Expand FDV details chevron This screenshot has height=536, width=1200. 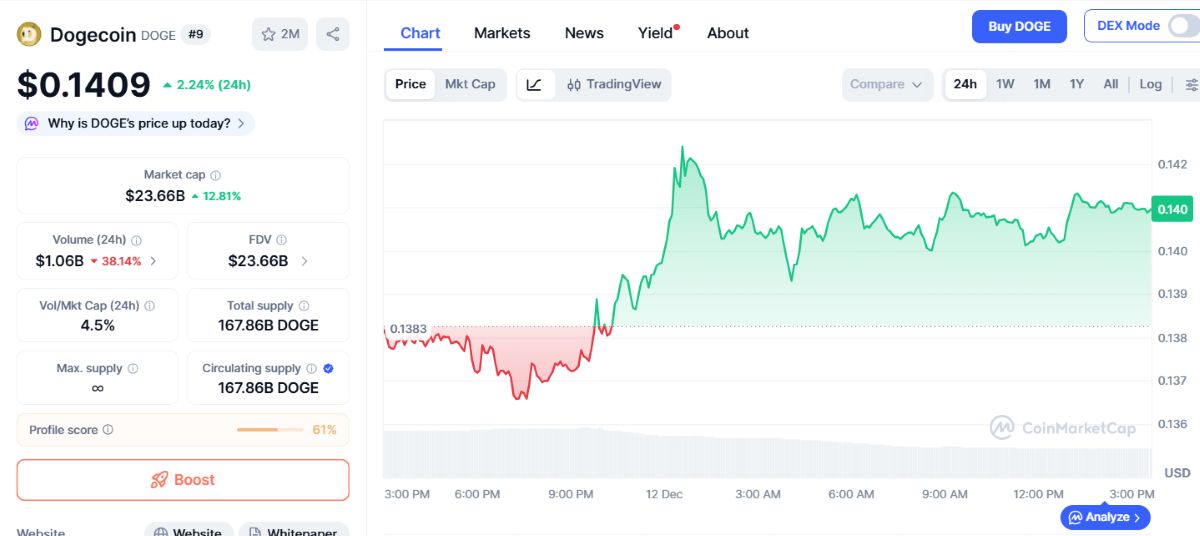coord(304,261)
